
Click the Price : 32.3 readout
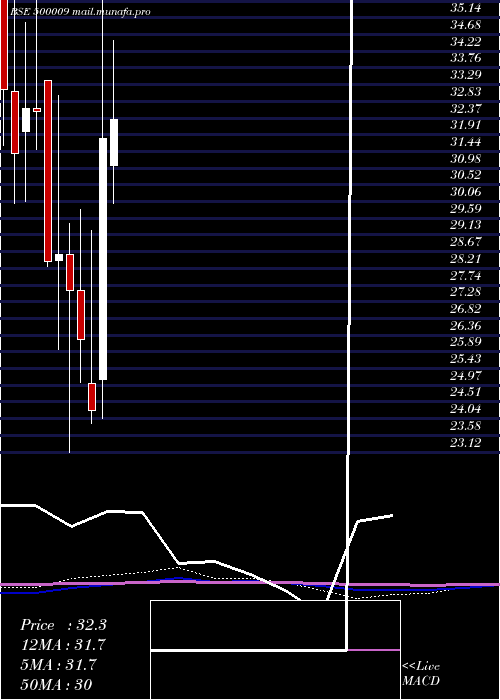point(63,625)
